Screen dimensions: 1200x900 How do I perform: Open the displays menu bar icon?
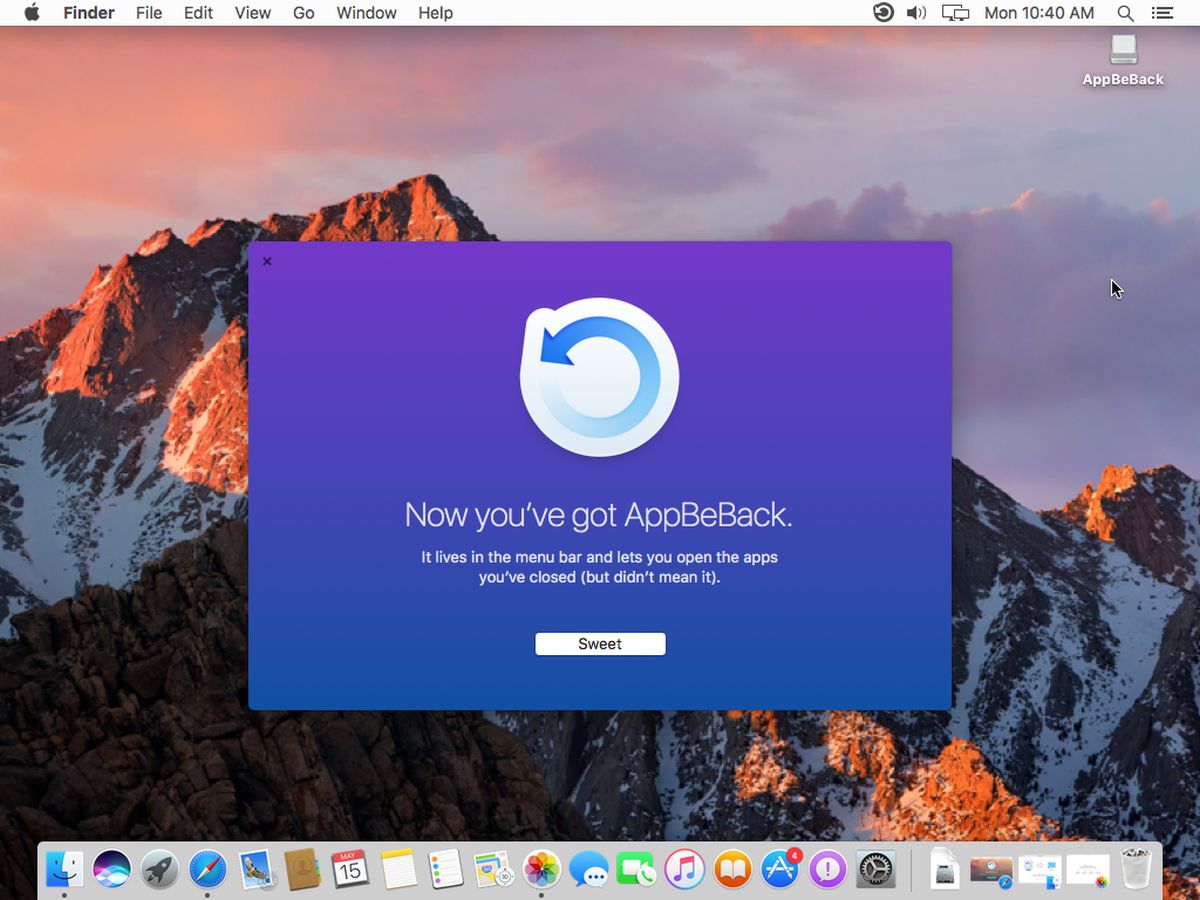click(x=956, y=13)
